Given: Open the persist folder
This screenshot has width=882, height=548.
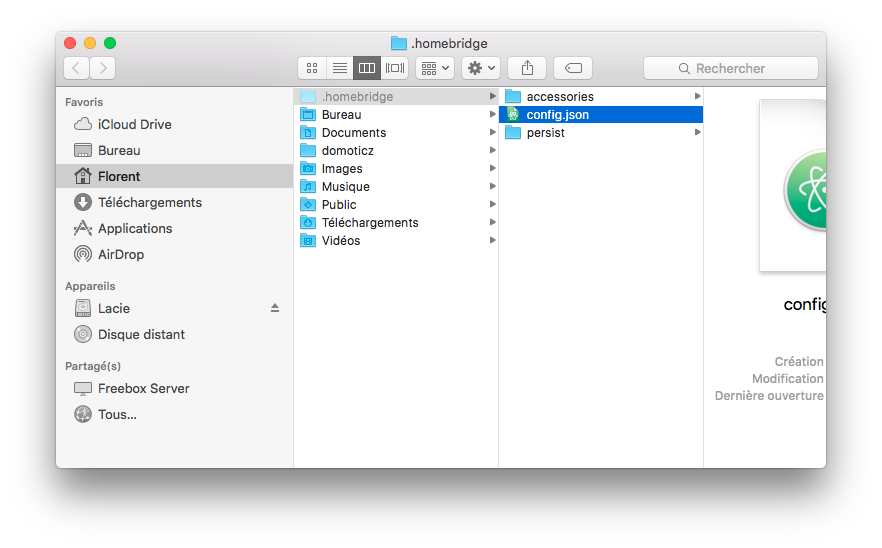Looking at the screenshot, I should pyautogui.click(x=545, y=132).
